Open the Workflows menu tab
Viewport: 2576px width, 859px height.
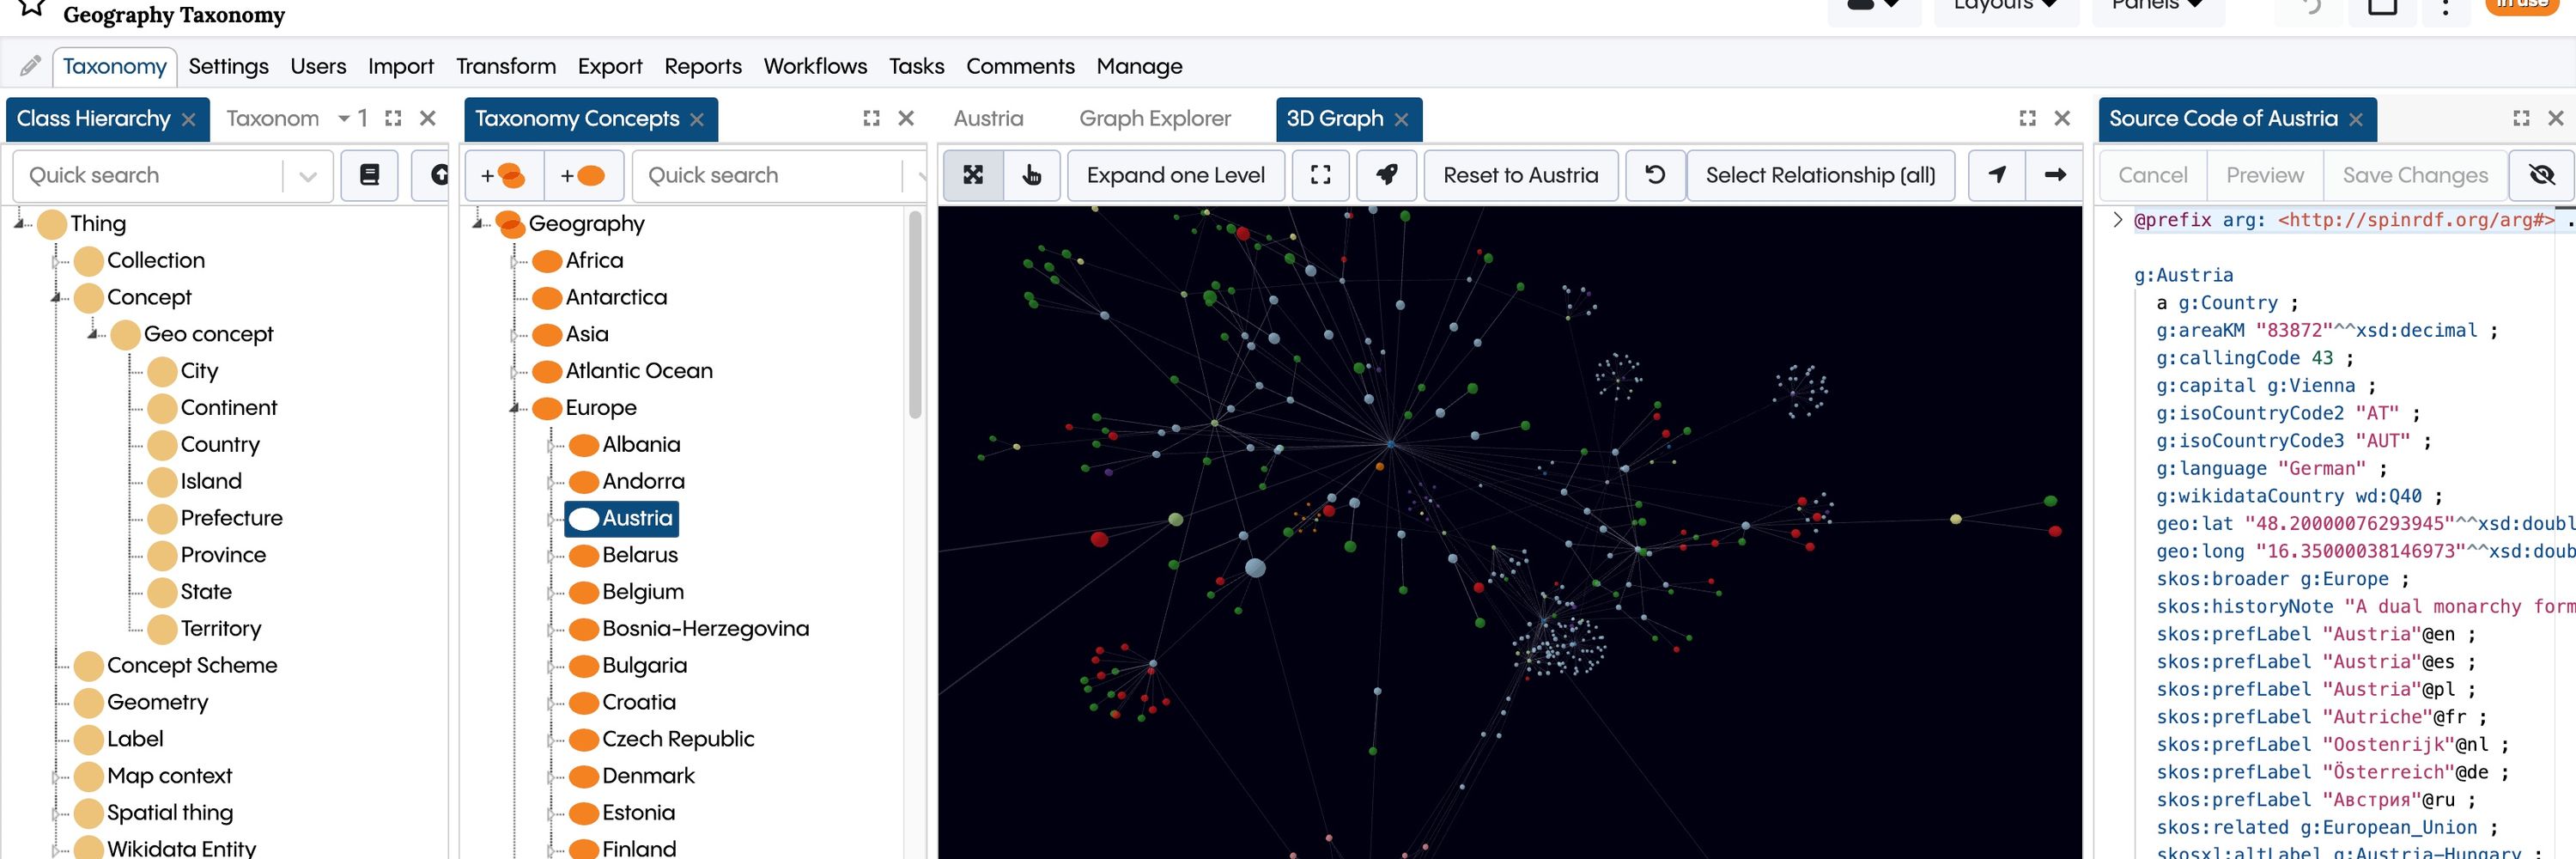(x=815, y=66)
